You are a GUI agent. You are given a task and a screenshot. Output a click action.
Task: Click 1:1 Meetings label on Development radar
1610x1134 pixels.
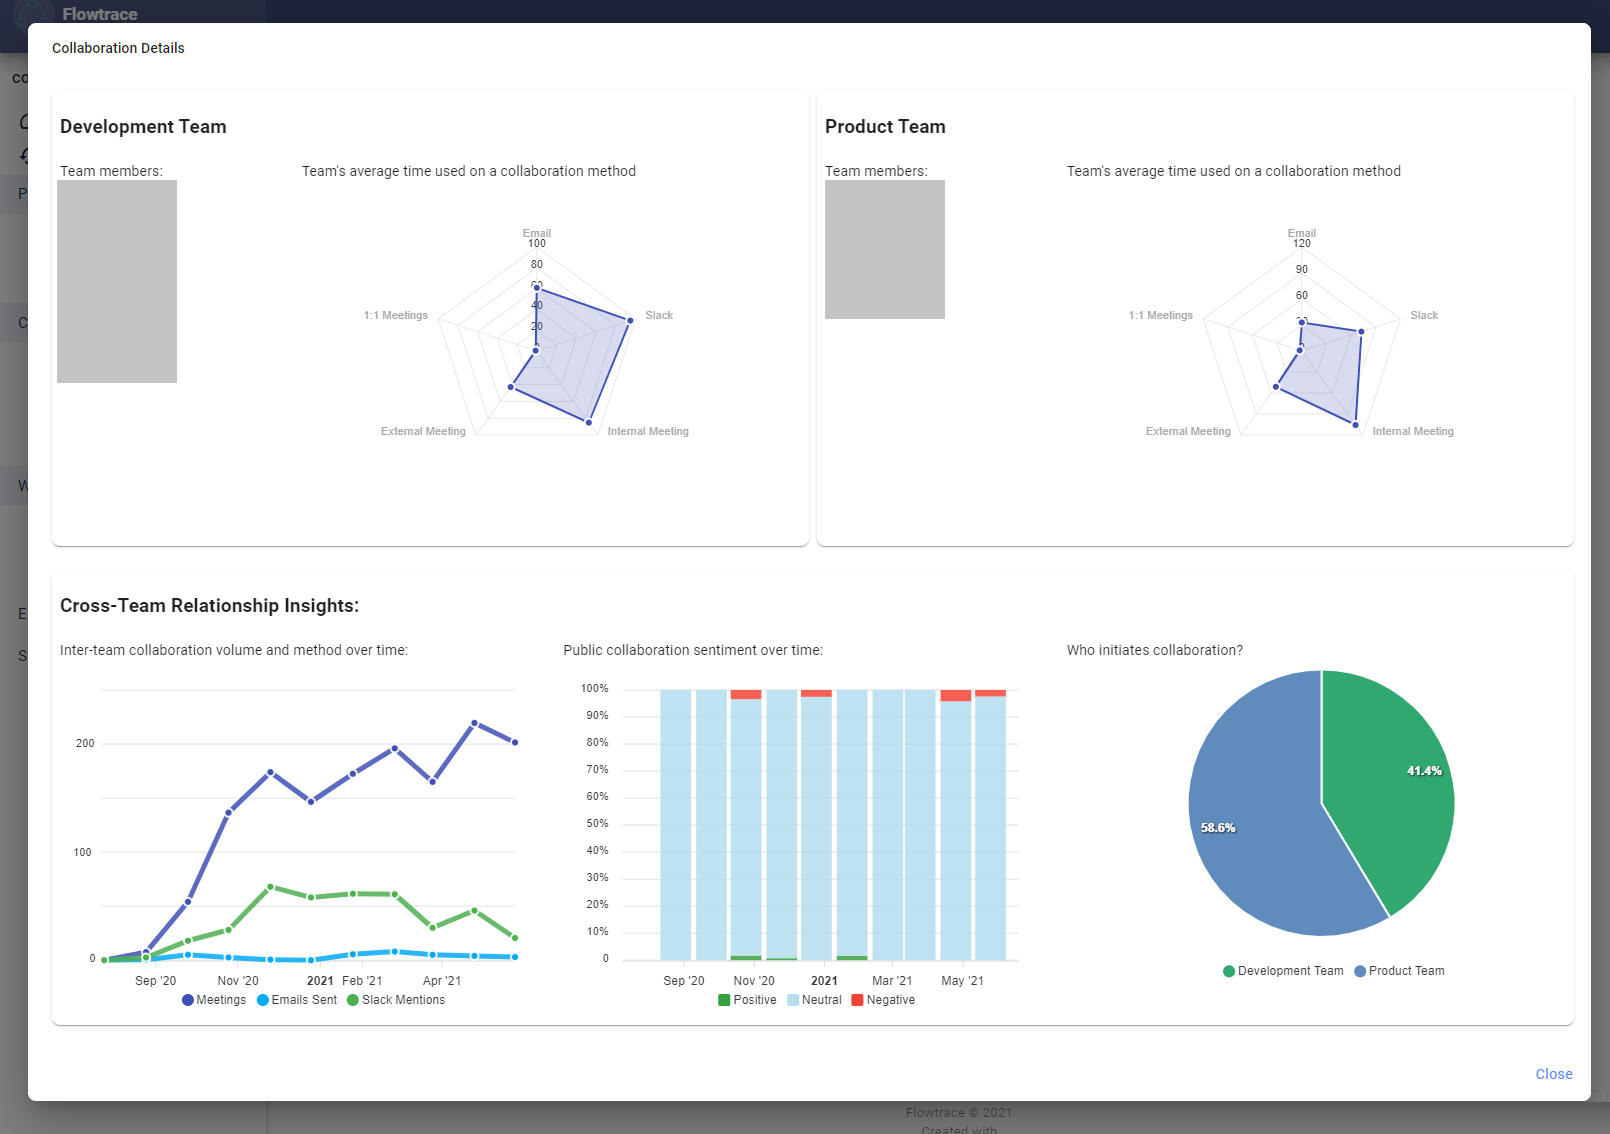pos(396,315)
